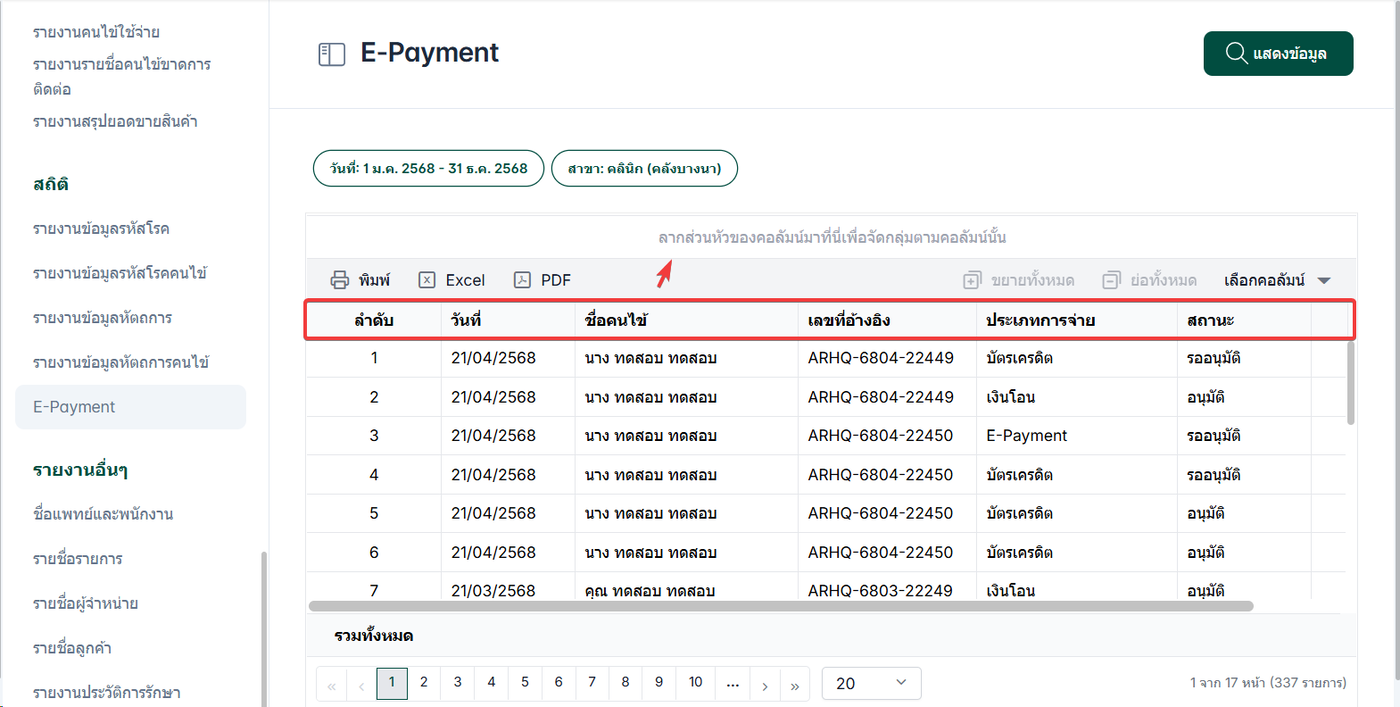Open the page size dropdown showing 20
The height and width of the screenshot is (707, 1400).
(x=870, y=683)
